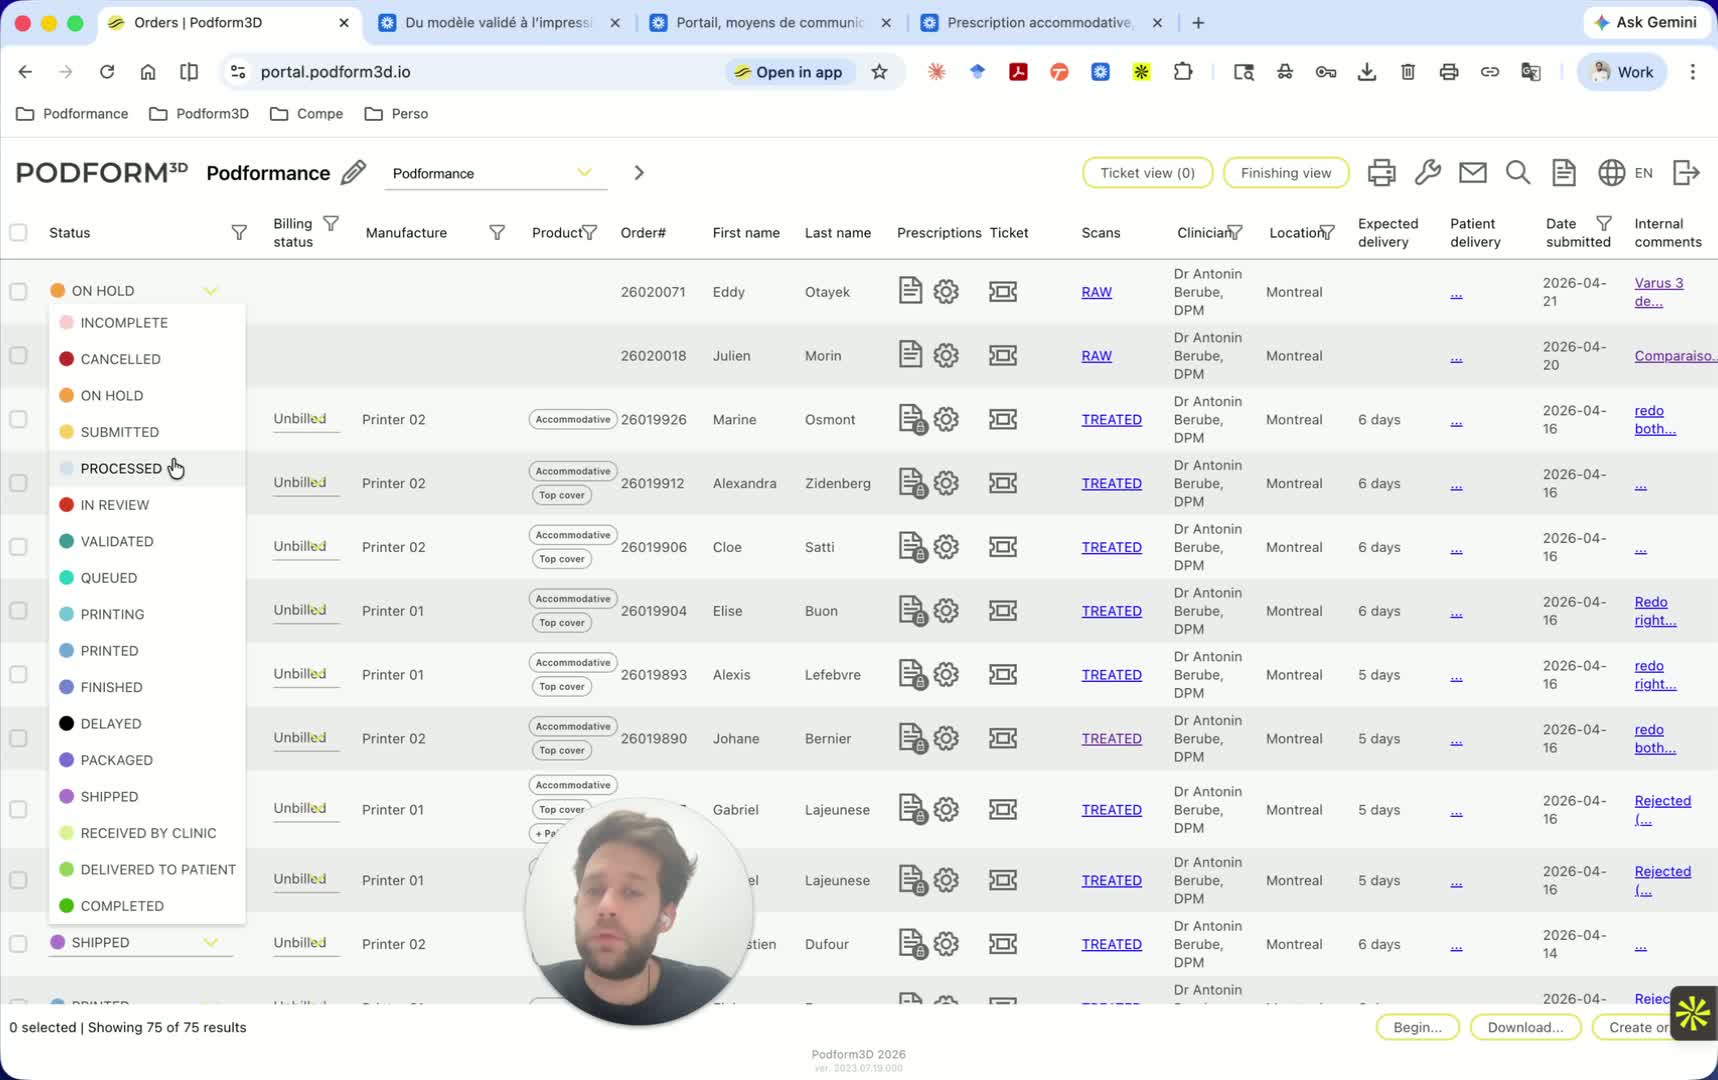Open settings gear for Eddy Otayek order
This screenshot has height=1080, width=1718.
click(946, 291)
